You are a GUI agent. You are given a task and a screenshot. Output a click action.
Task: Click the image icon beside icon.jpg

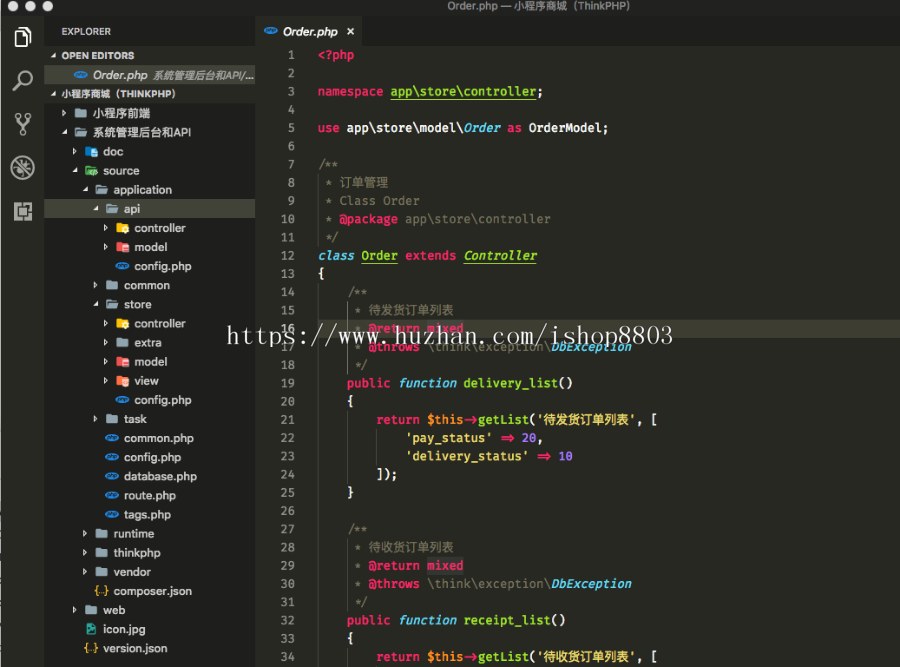[x=91, y=629]
